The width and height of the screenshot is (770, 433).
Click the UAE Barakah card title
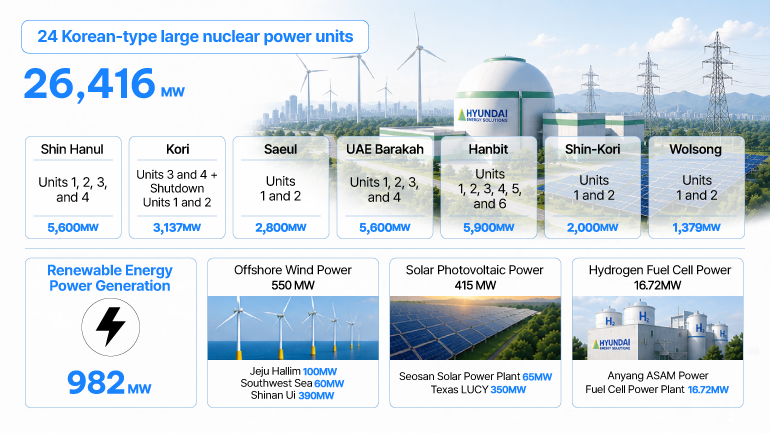(385, 149)
